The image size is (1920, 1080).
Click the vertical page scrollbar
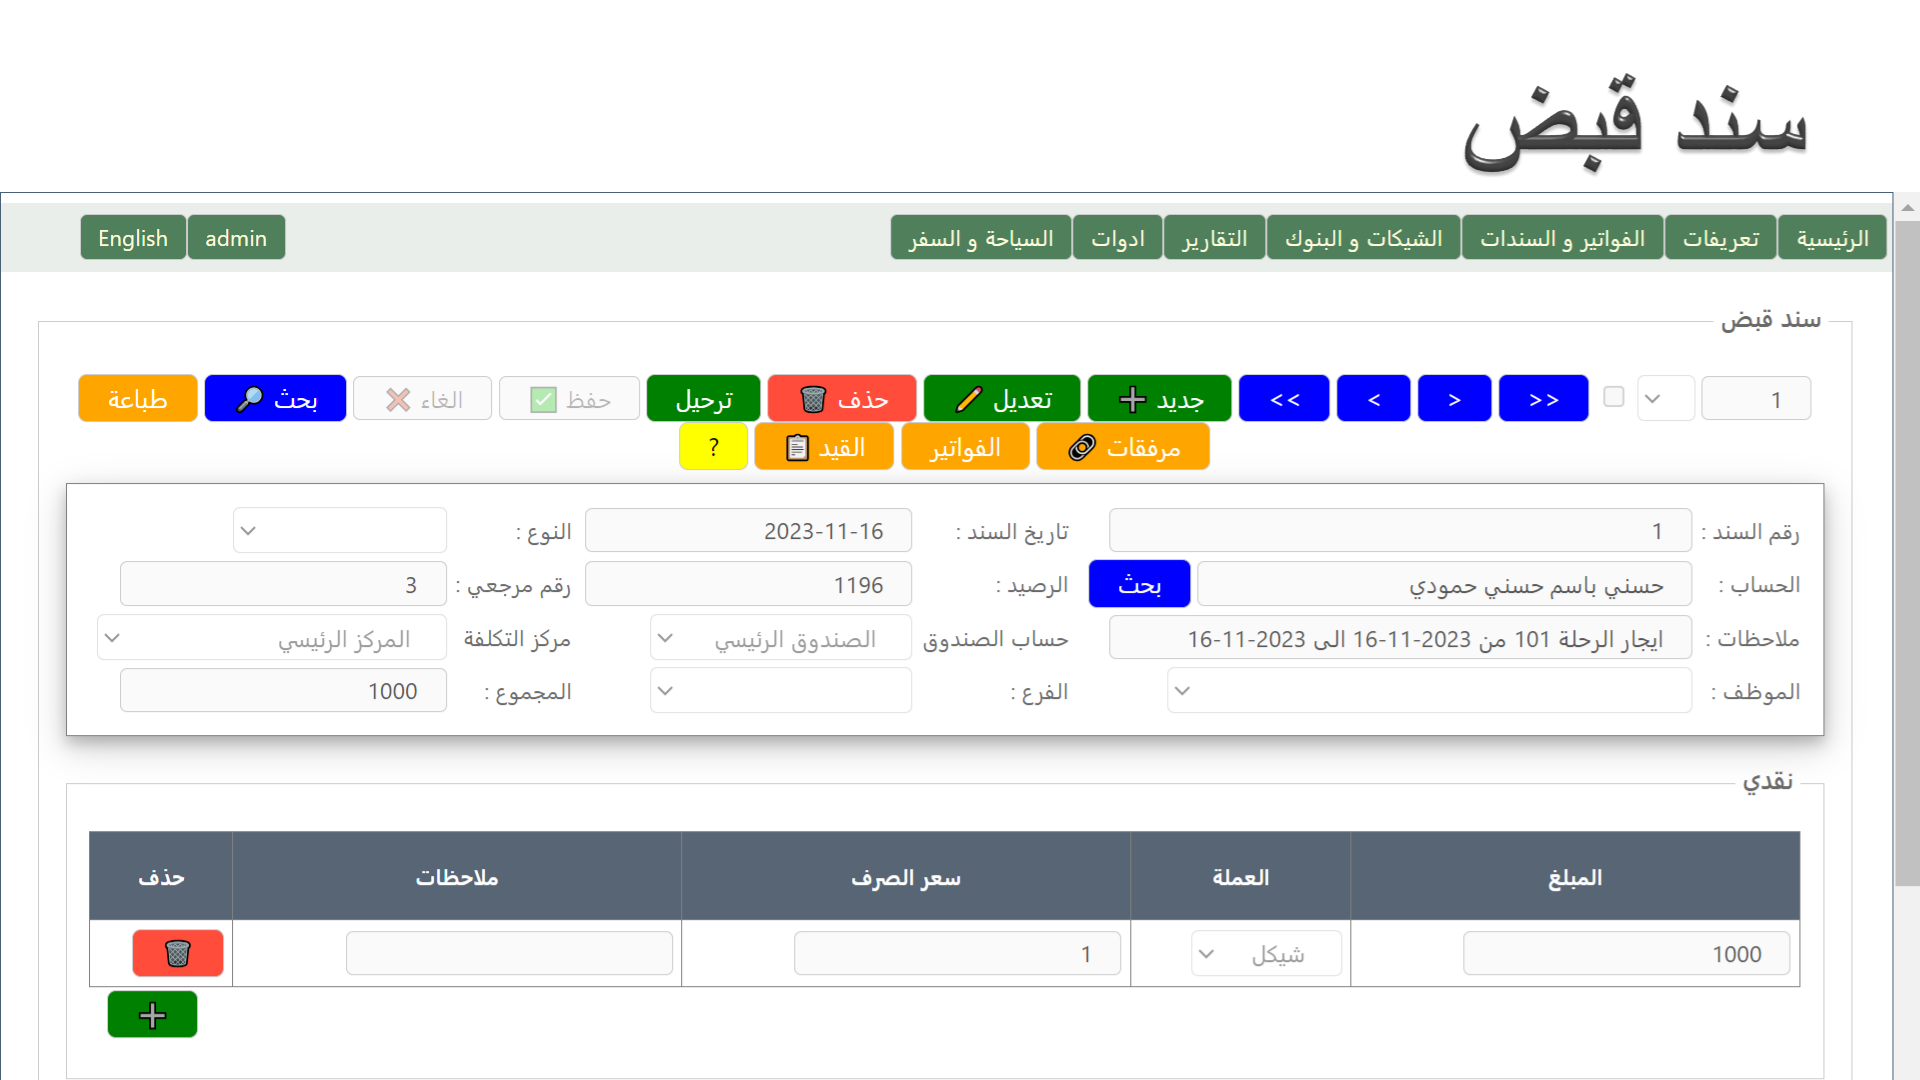[1907, 550]
